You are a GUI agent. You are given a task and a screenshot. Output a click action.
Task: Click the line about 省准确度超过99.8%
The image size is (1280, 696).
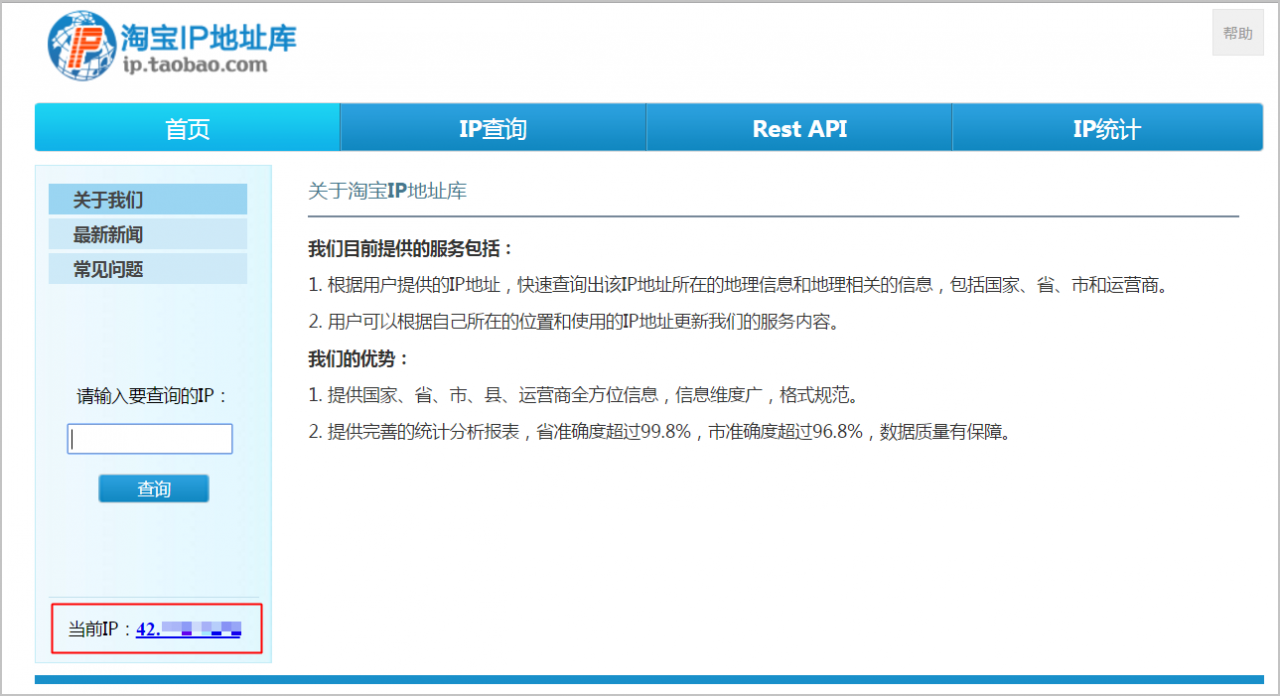click(659, 432)
